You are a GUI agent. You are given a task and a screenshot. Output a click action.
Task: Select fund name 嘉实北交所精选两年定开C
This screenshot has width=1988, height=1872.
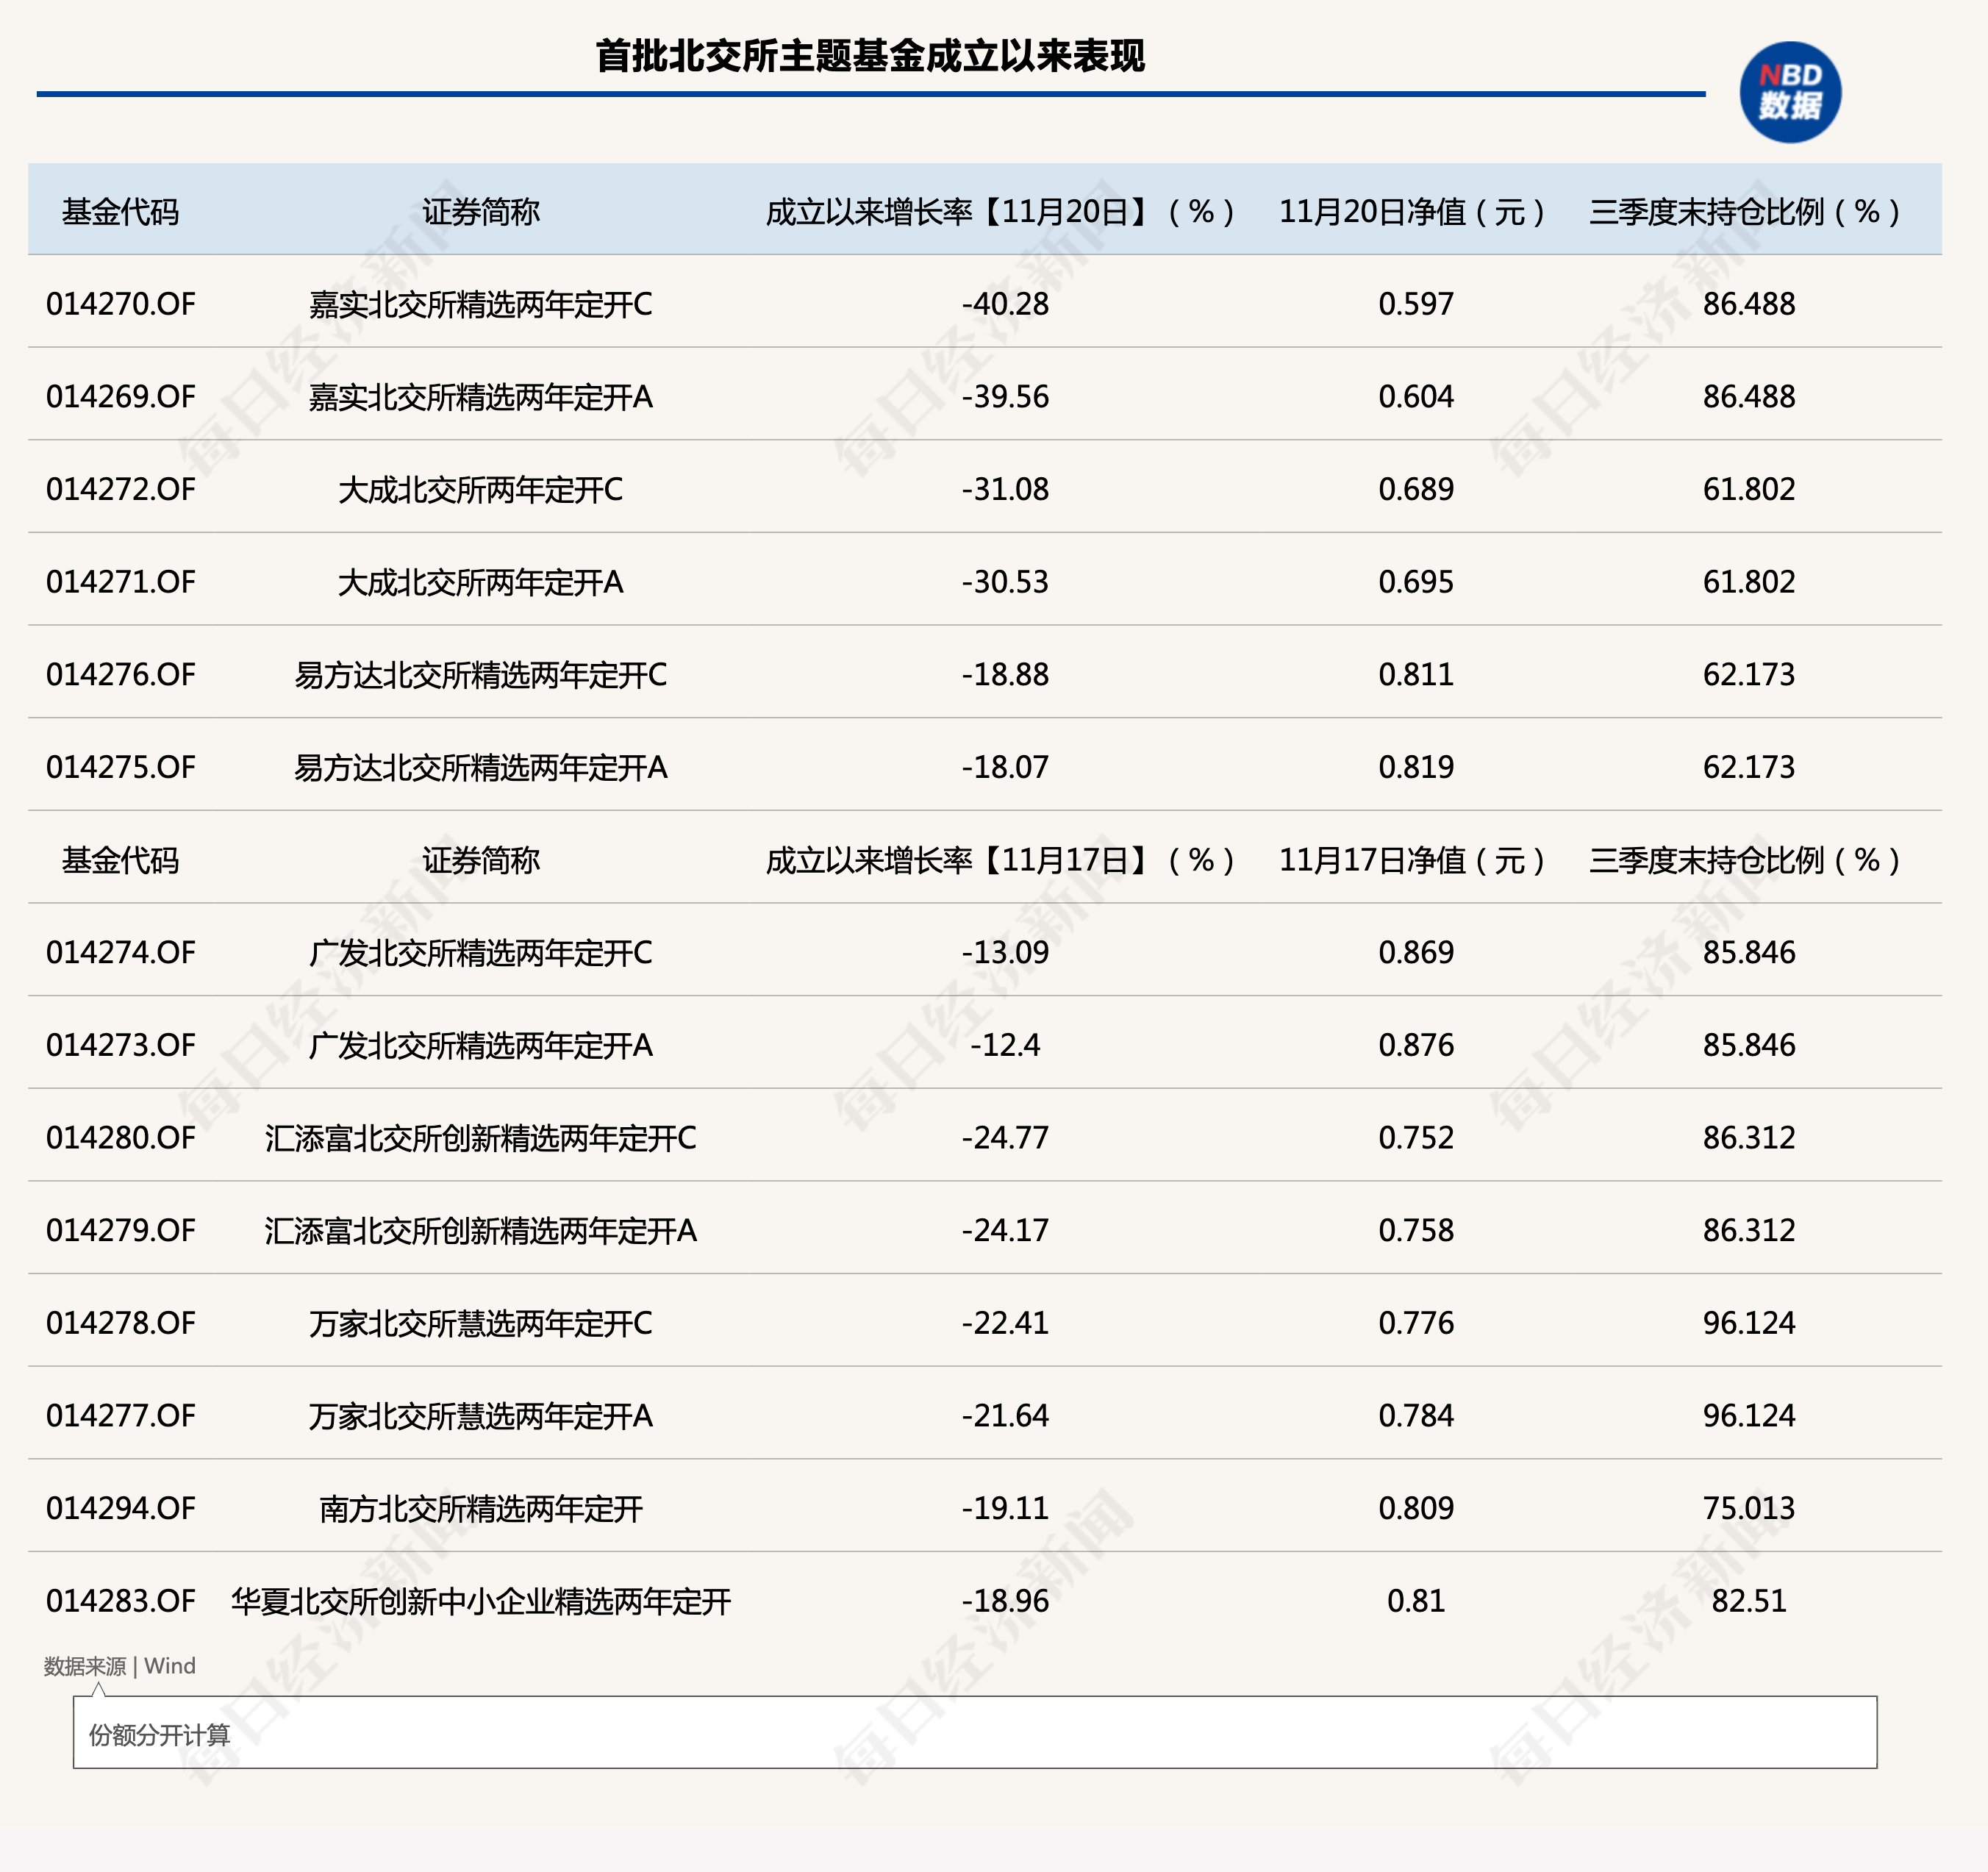[480, 304]
